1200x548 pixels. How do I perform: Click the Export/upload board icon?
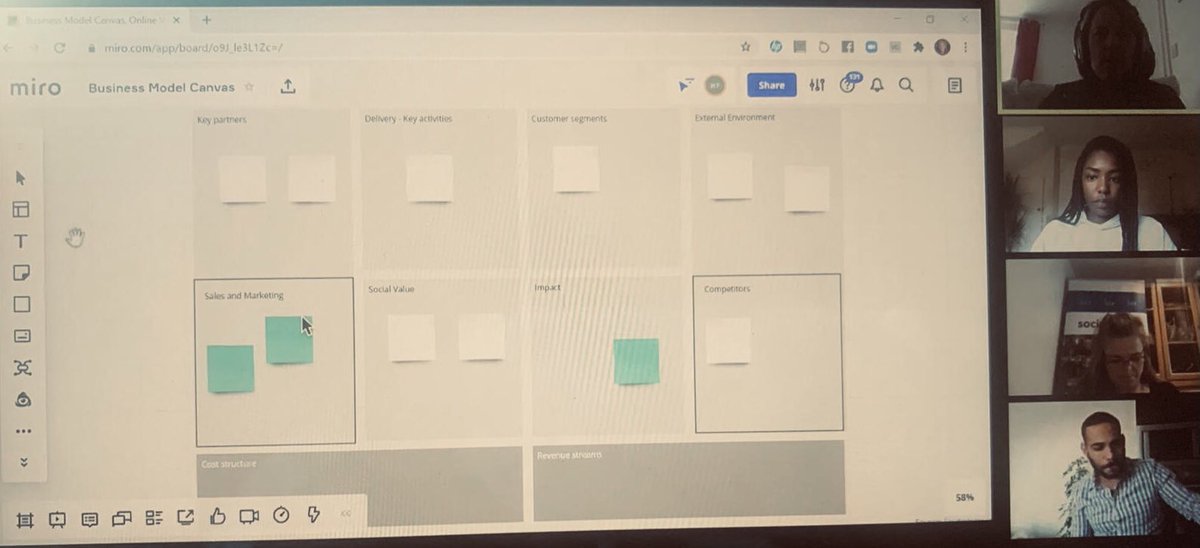tap(288, 87)
